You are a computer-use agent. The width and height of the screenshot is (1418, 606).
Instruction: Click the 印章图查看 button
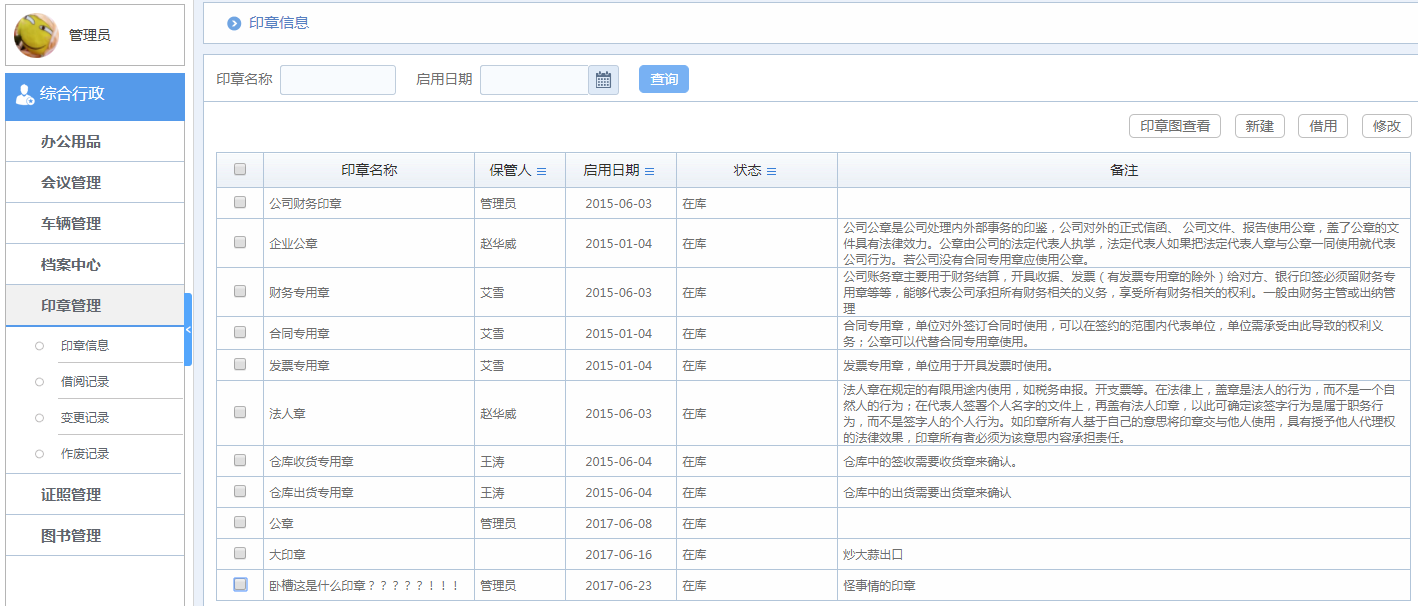pyautogui.click(x=1175, y=126)
